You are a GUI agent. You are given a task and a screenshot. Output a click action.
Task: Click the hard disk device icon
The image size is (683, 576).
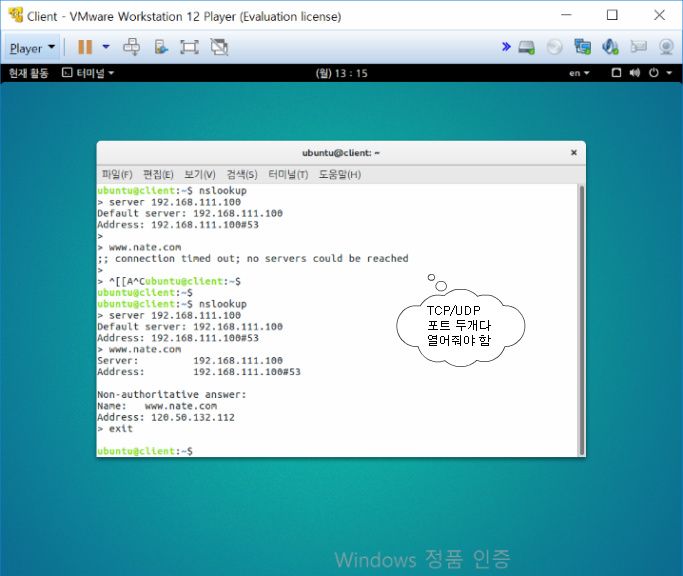(527, 47)
